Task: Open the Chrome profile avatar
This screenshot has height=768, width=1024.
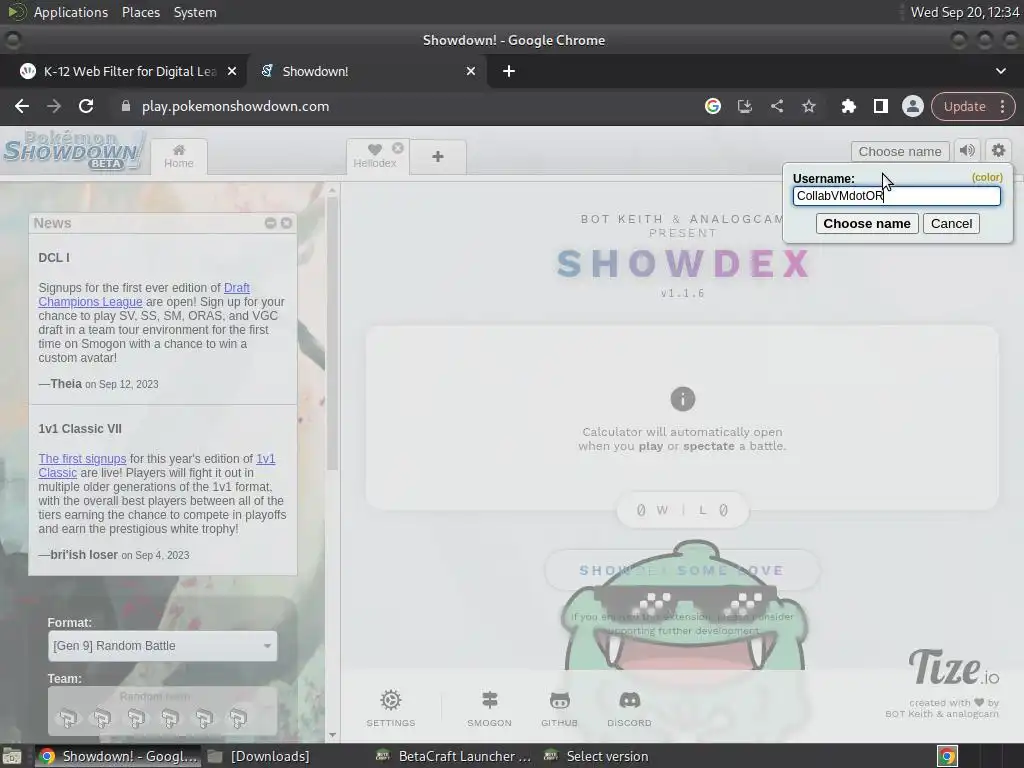Action: point(912,106)
